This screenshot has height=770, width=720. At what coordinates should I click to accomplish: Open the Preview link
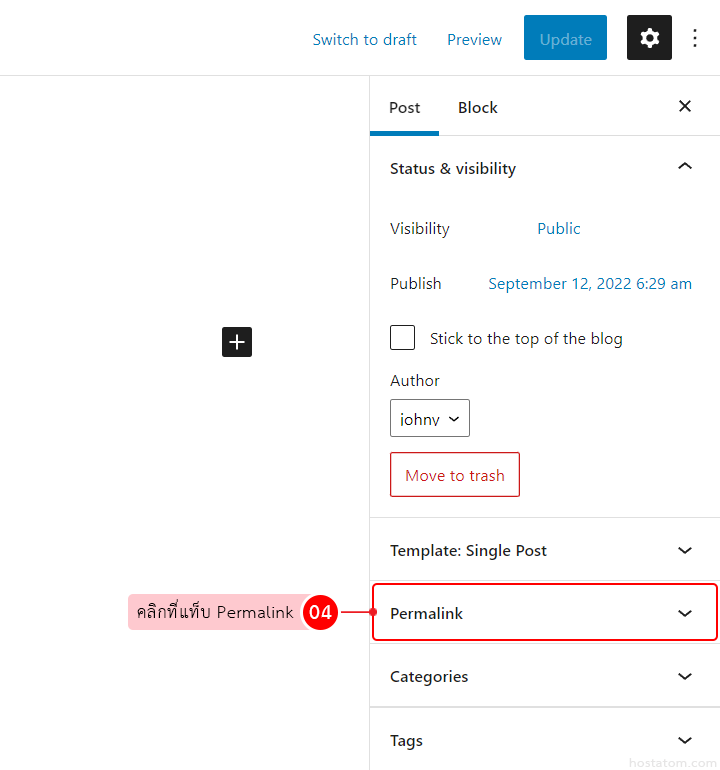(474, 39)
